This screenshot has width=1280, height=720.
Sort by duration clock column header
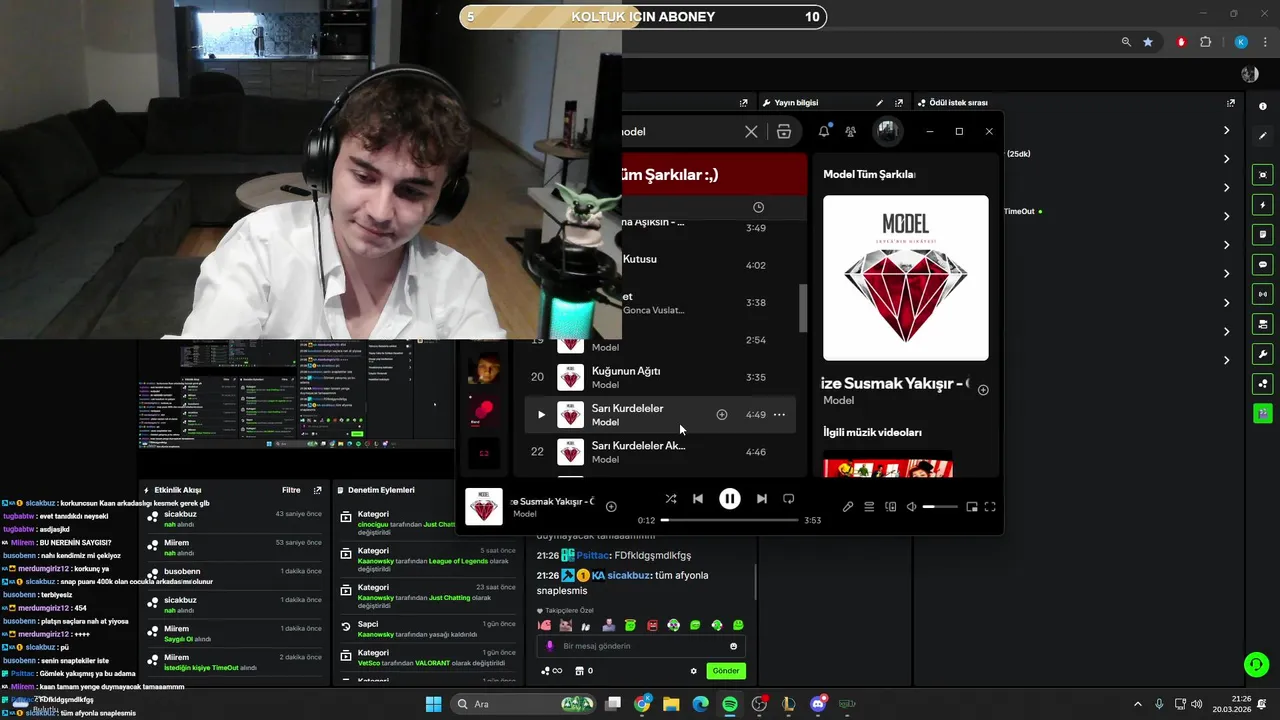(x=758, y=207)
